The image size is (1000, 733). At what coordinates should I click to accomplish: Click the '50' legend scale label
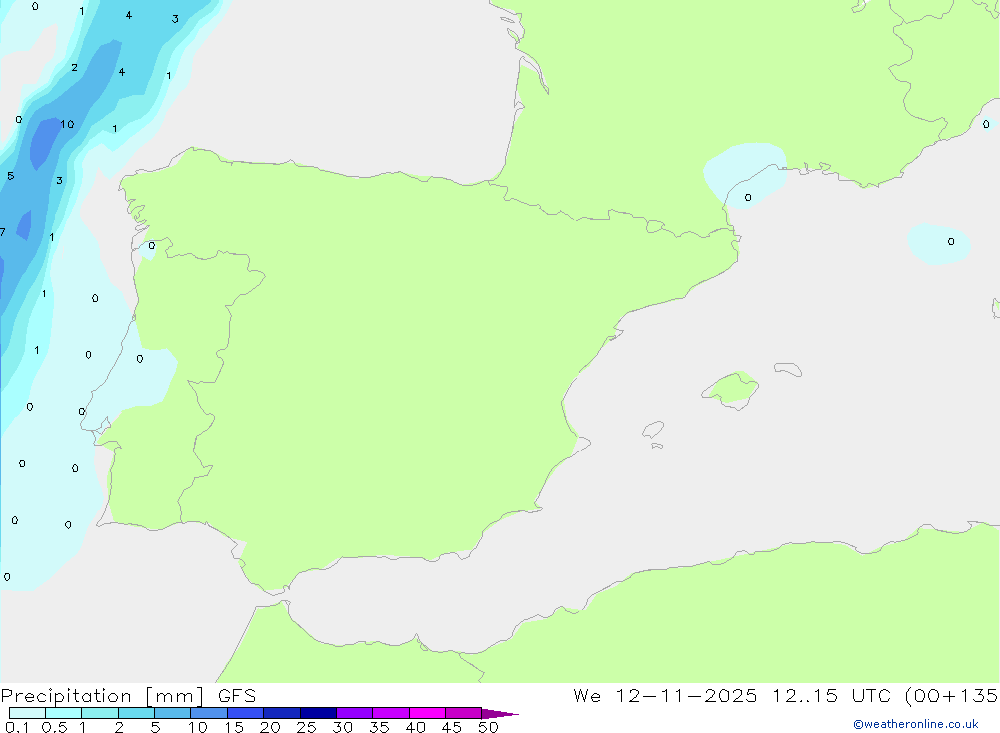tap(488, 727)
